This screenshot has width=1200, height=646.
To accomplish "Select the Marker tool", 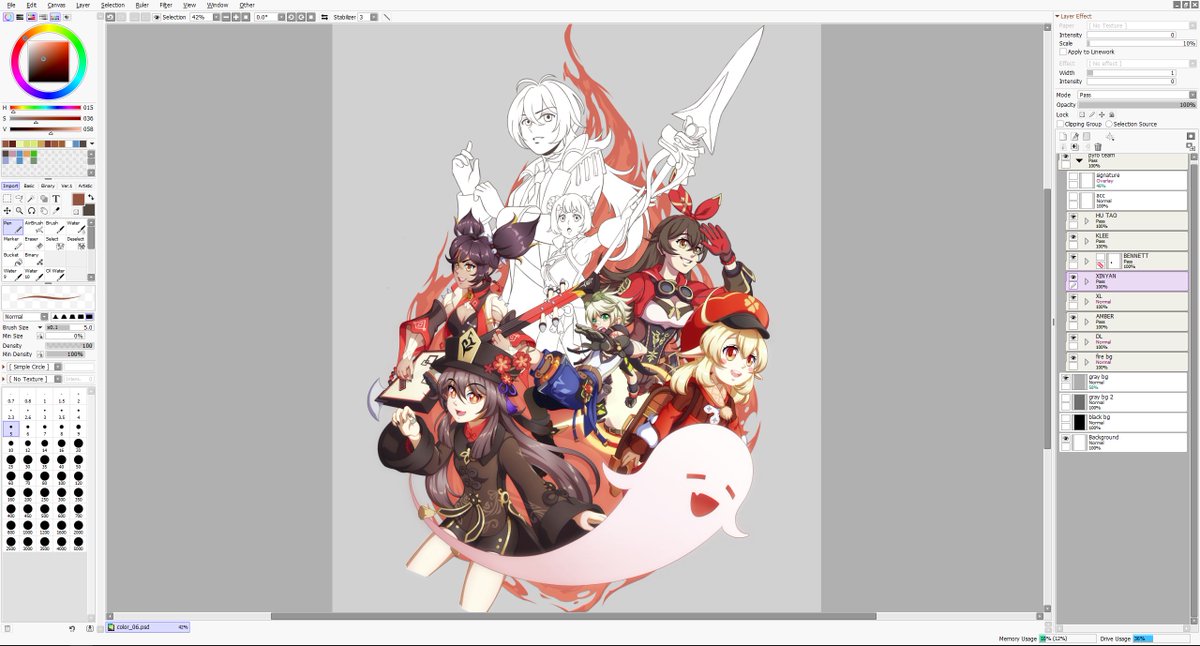I will [13, 244].
